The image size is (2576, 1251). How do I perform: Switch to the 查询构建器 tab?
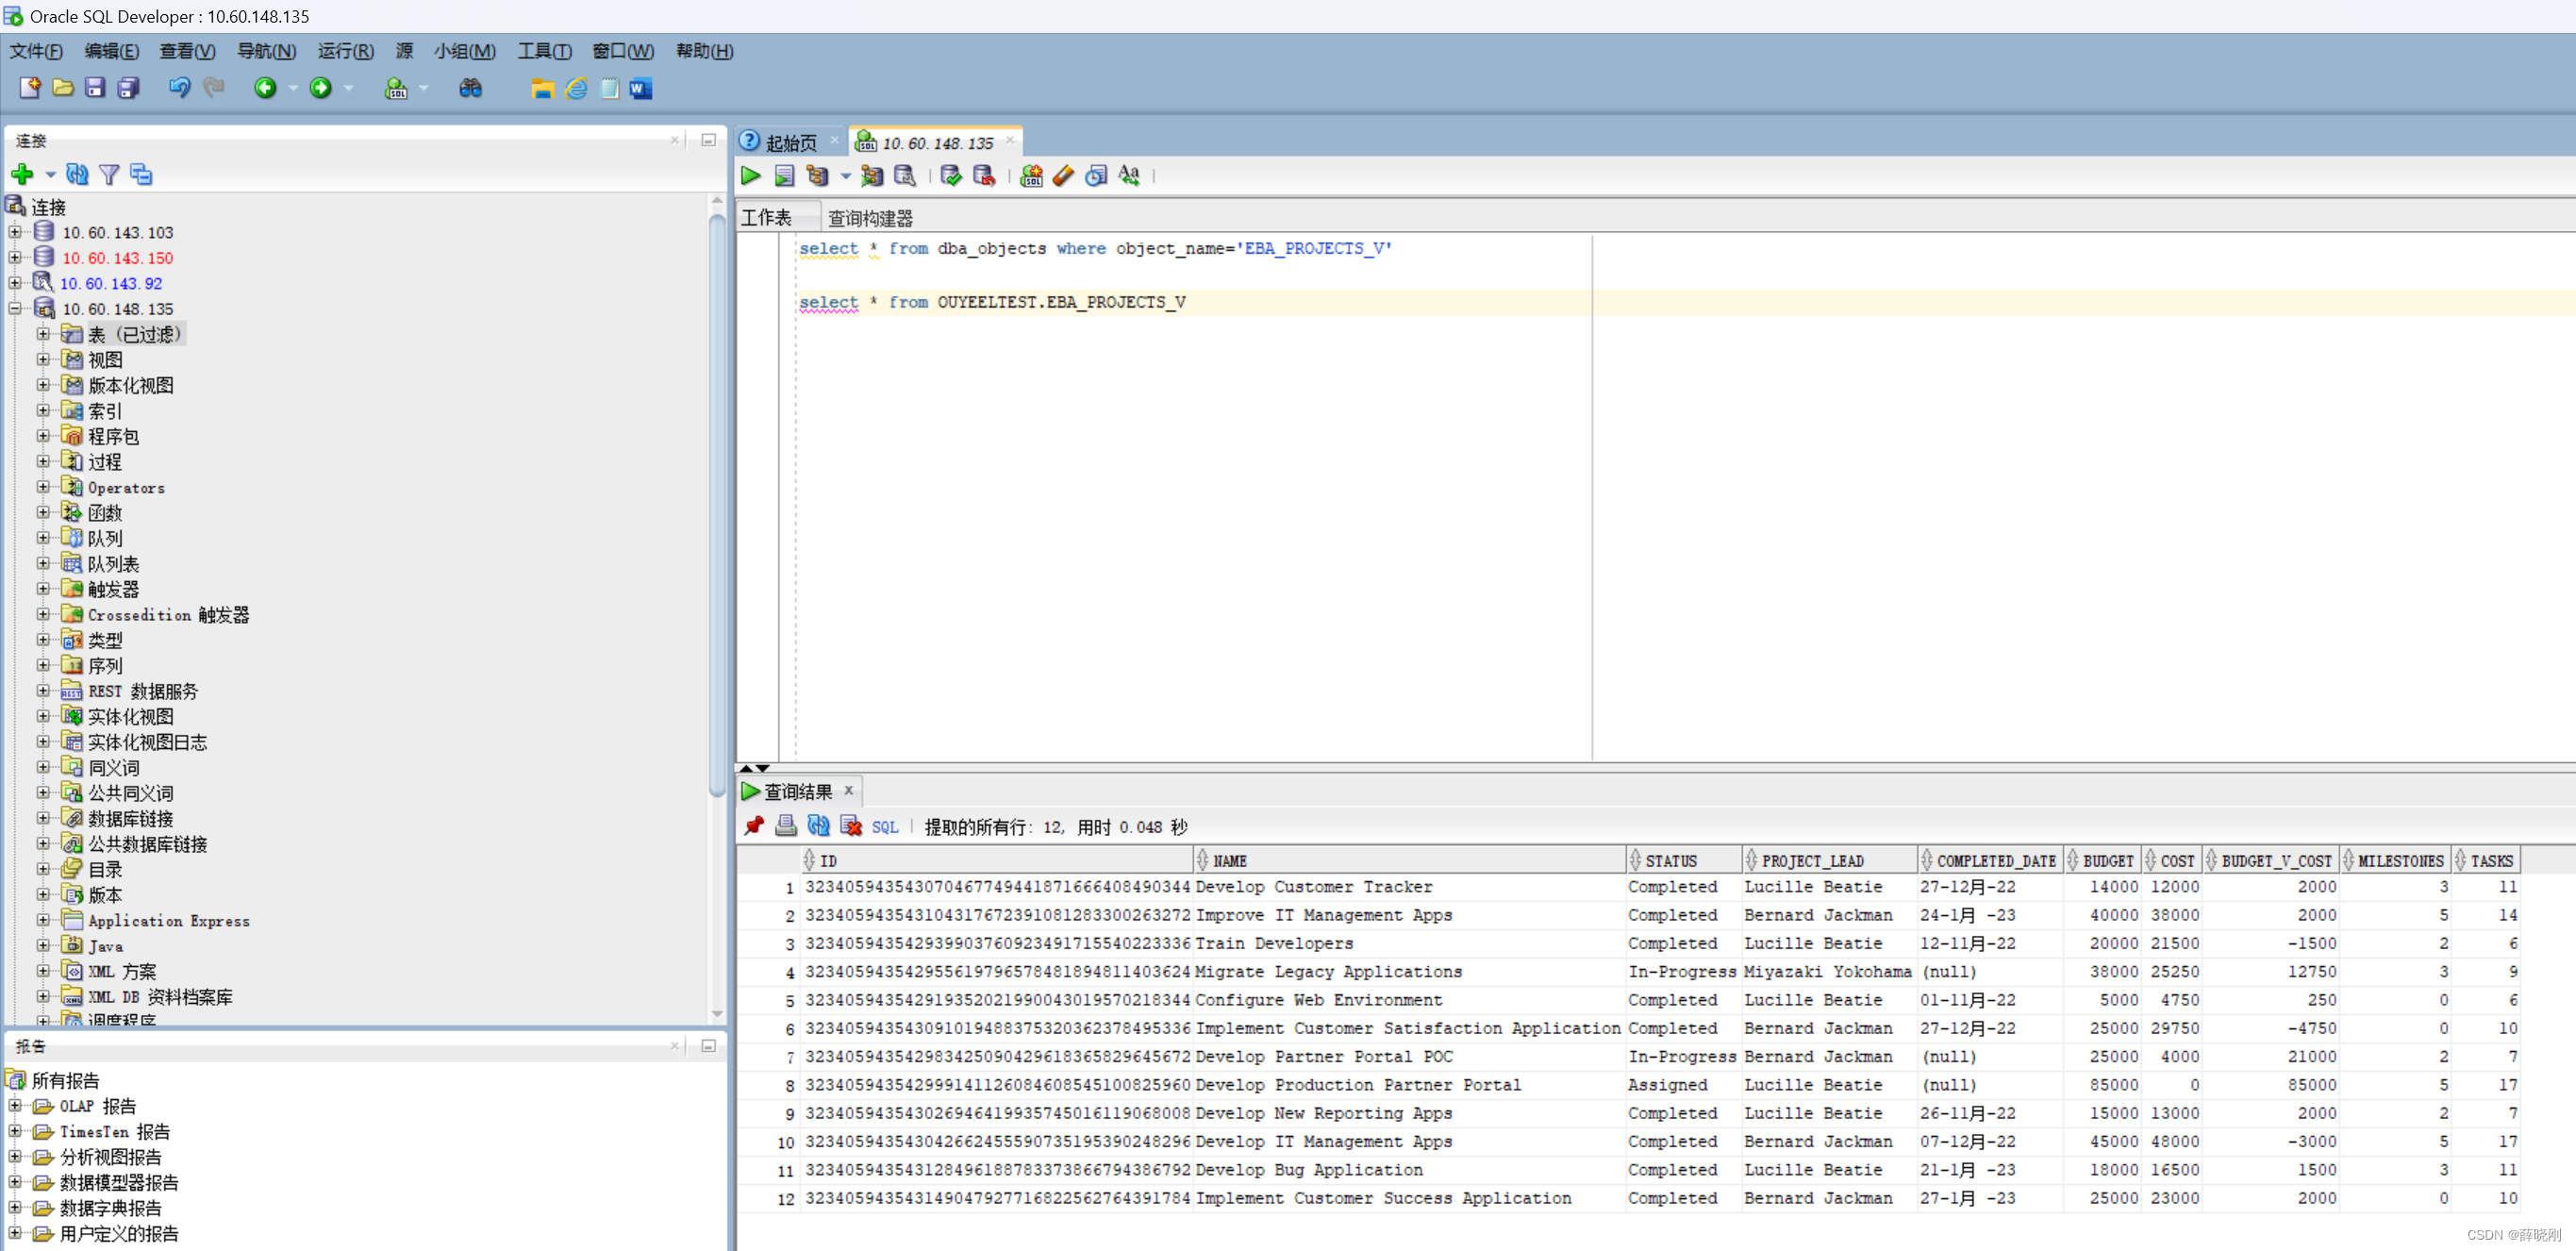click(869, 218)
